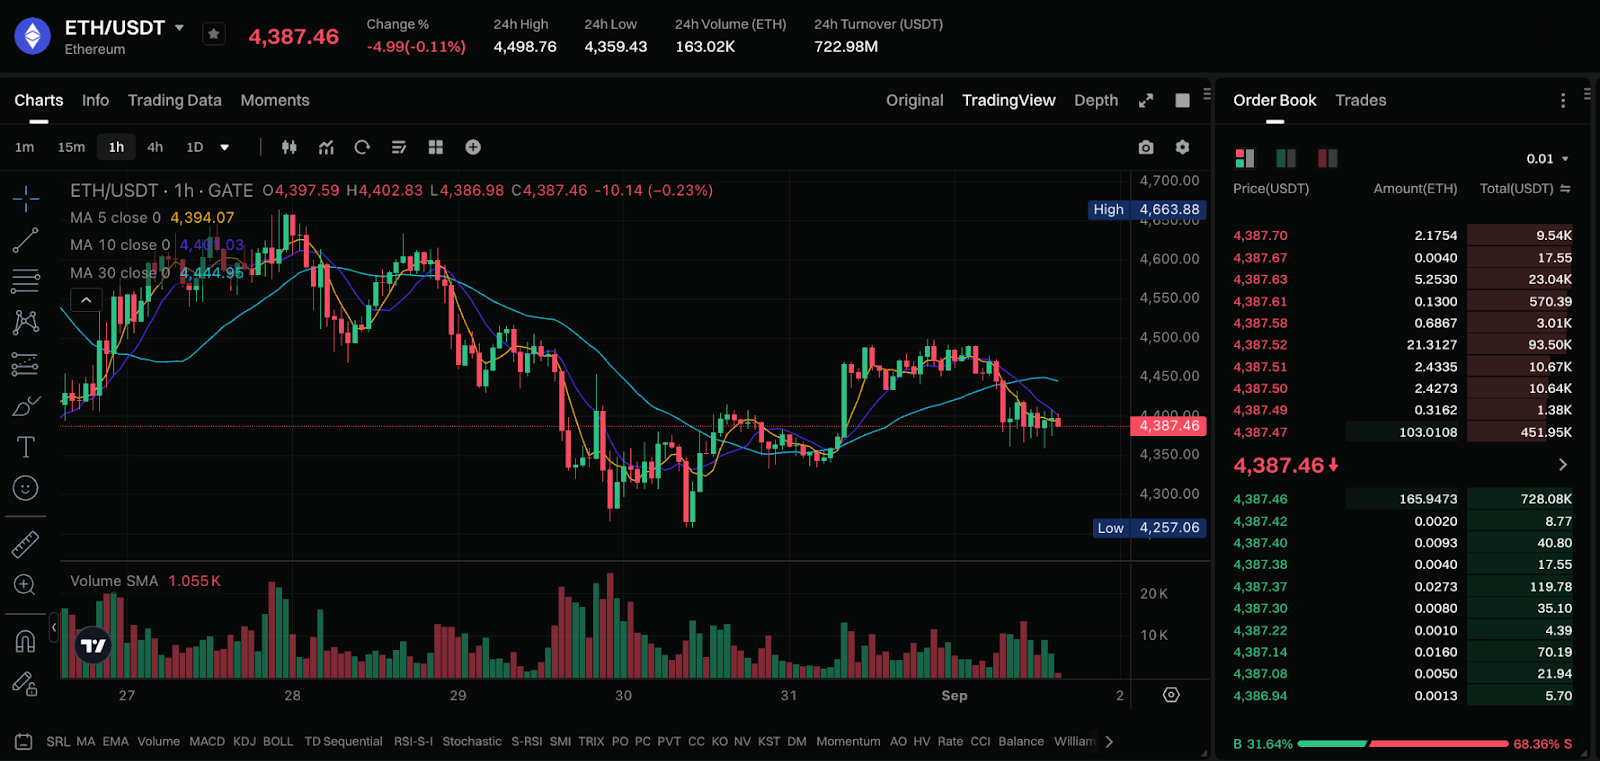This screenshot has width=1600, height=761.
Task: Open the indicators menu icon
Action: (326, 147)
